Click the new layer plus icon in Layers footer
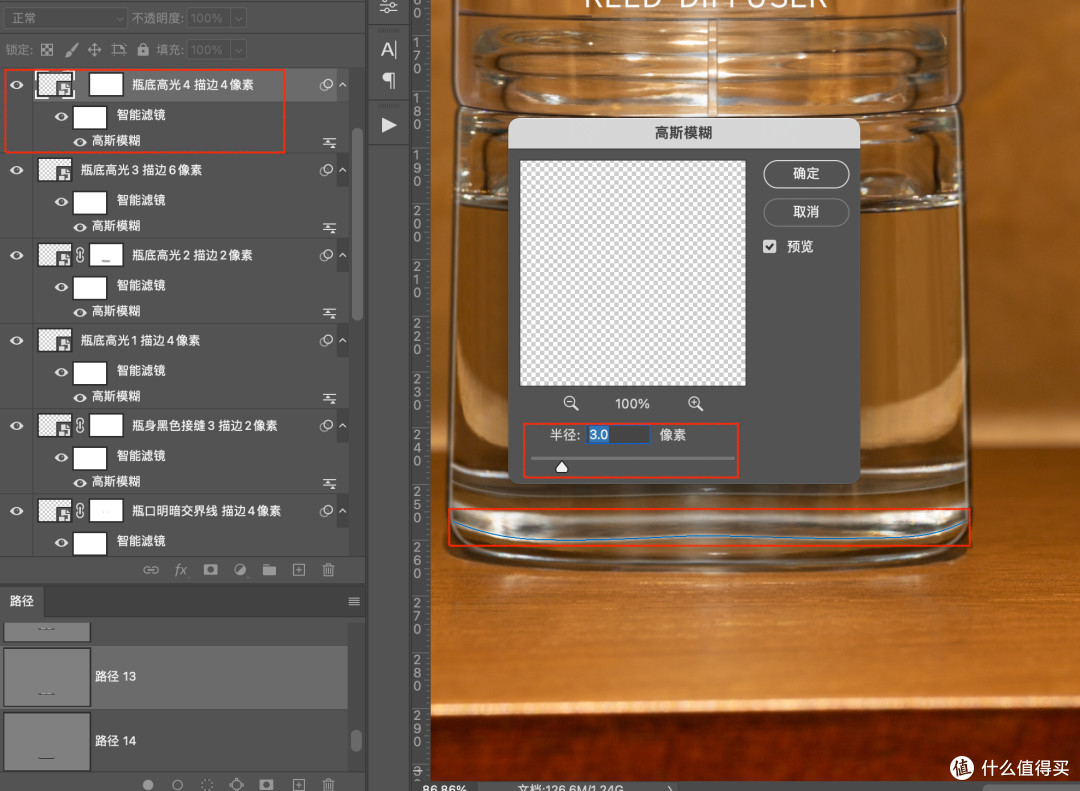The image size is (1080, 791). [299, 570]
